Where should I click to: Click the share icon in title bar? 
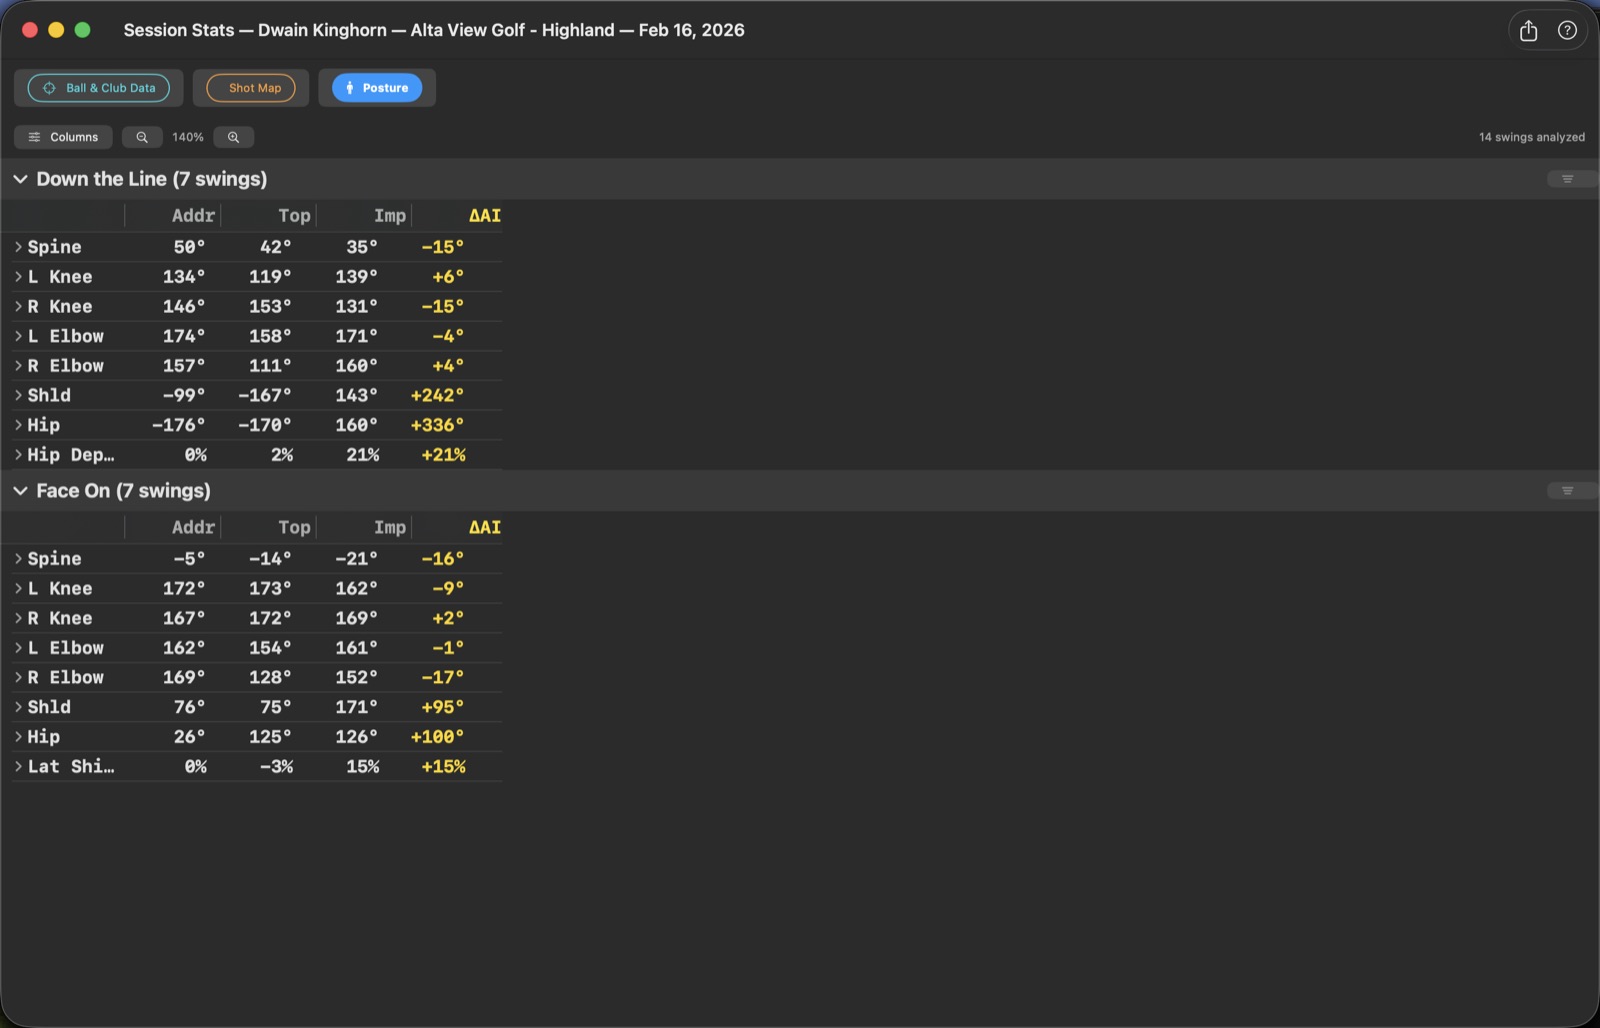click(1528, 31)
